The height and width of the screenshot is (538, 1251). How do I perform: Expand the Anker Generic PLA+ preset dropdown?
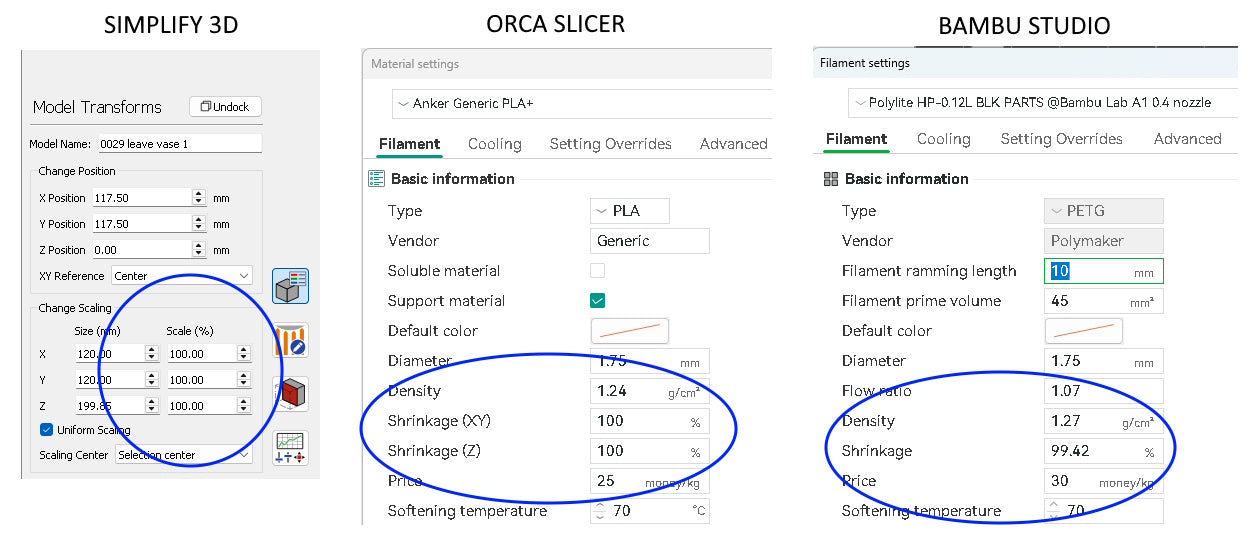pyautogui.click(x=582, y=104)
